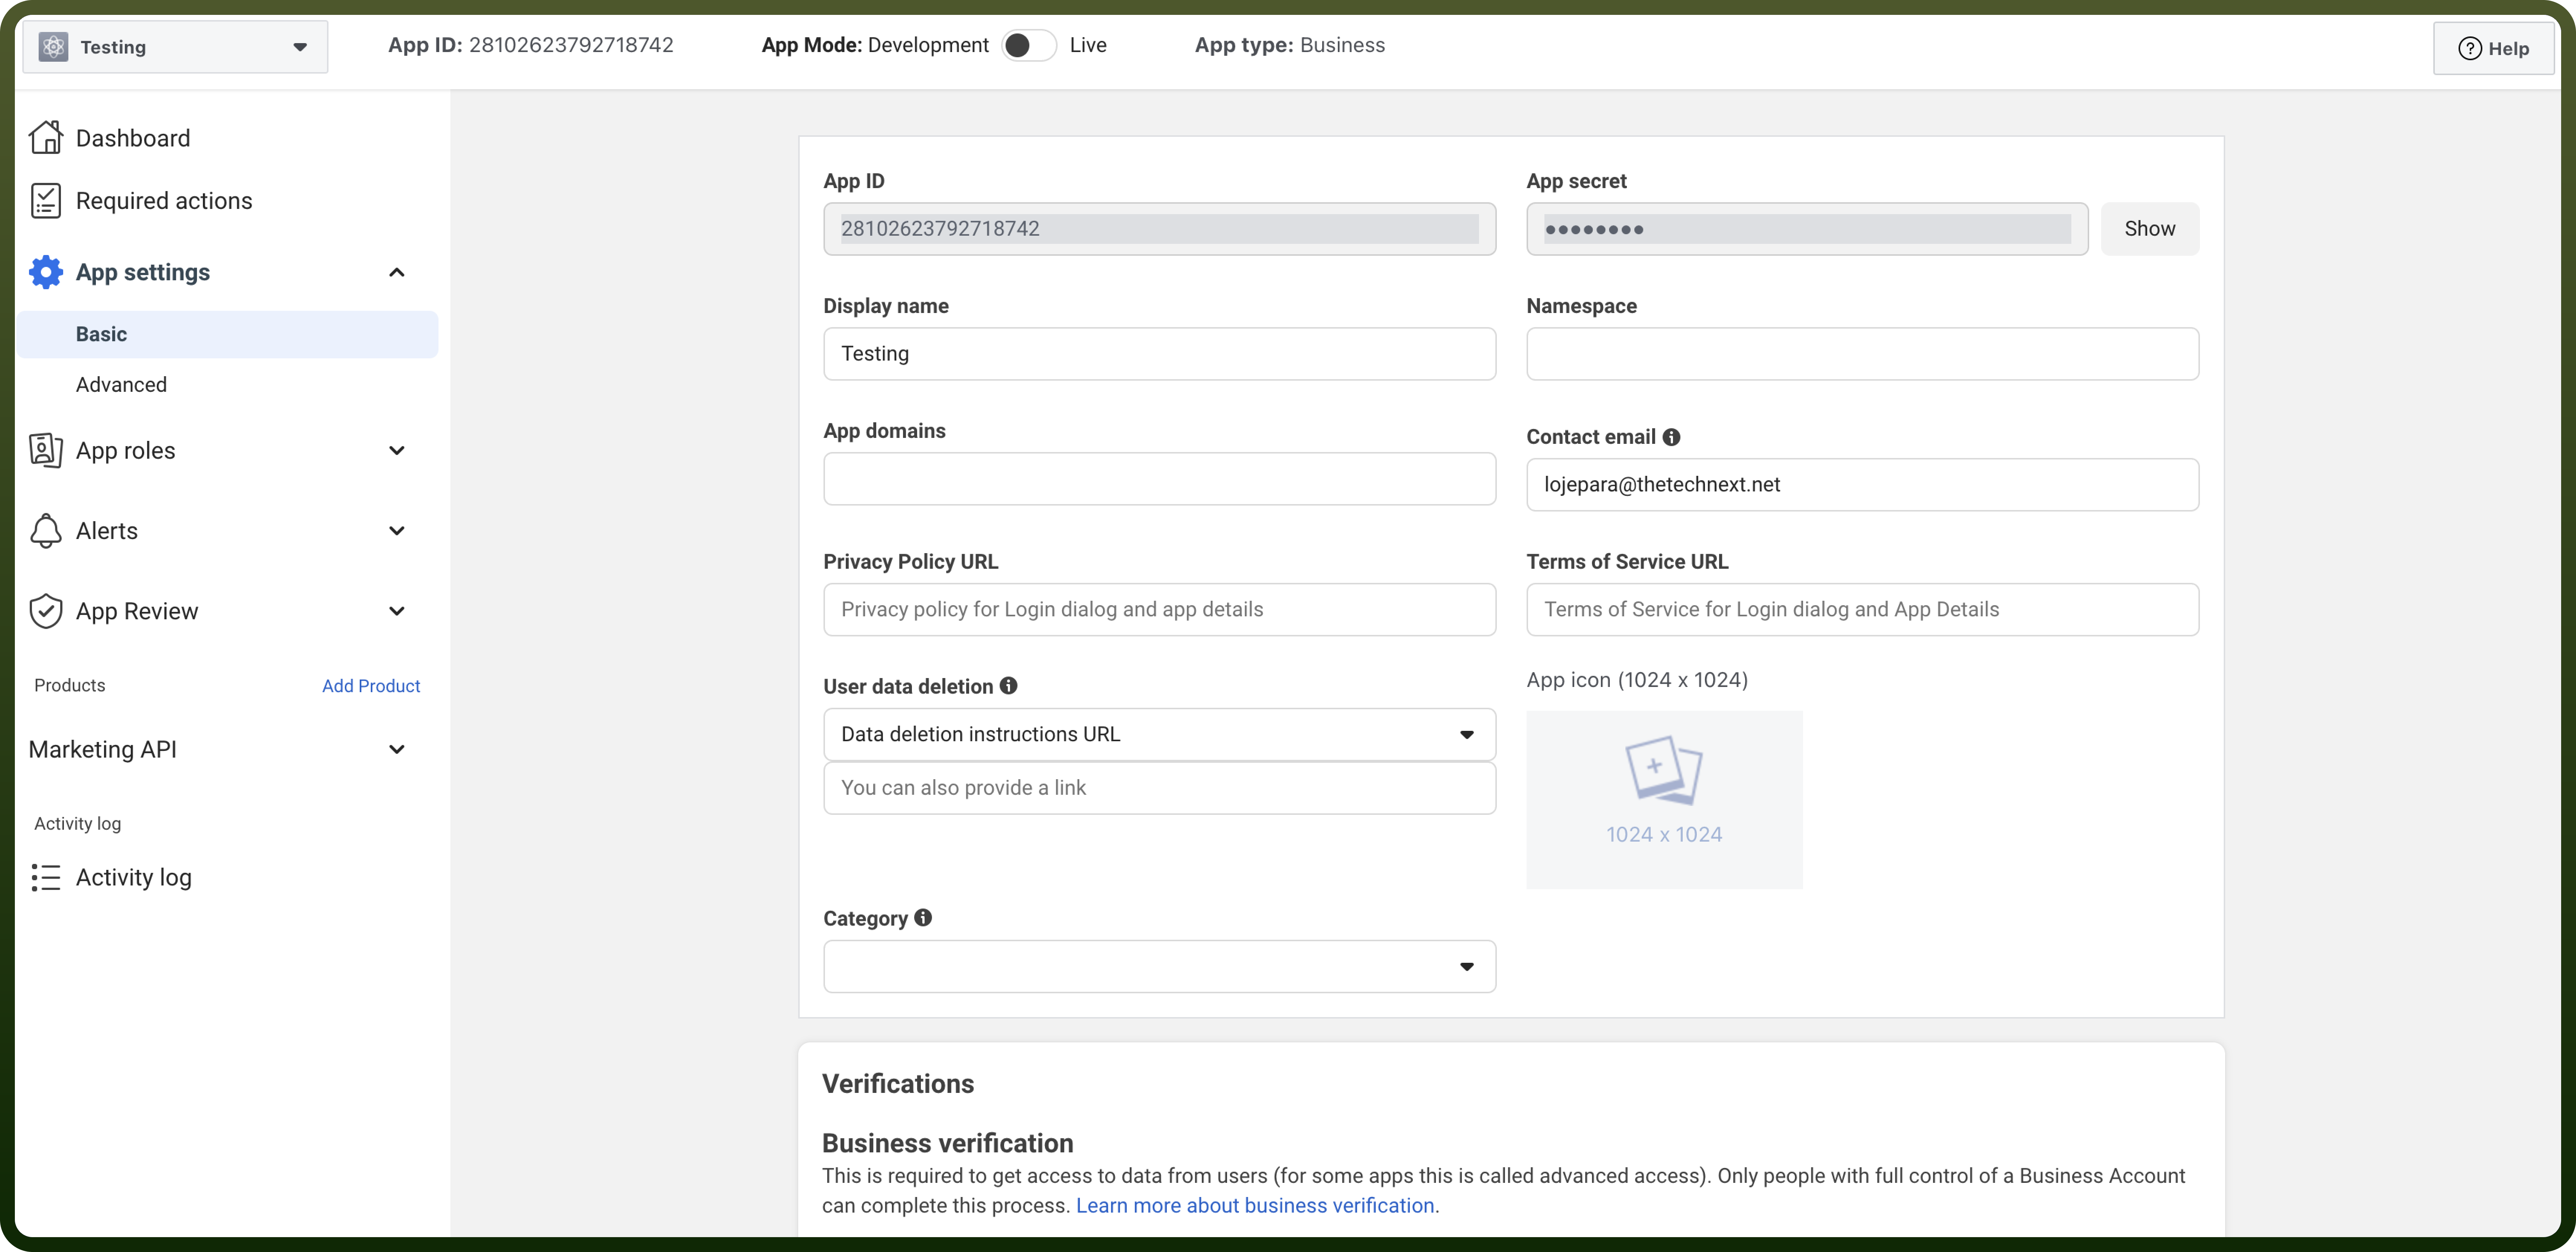Click the Display name field
The width and height of the screenshot is (2576, 1252).
(x=1160, y=354)
